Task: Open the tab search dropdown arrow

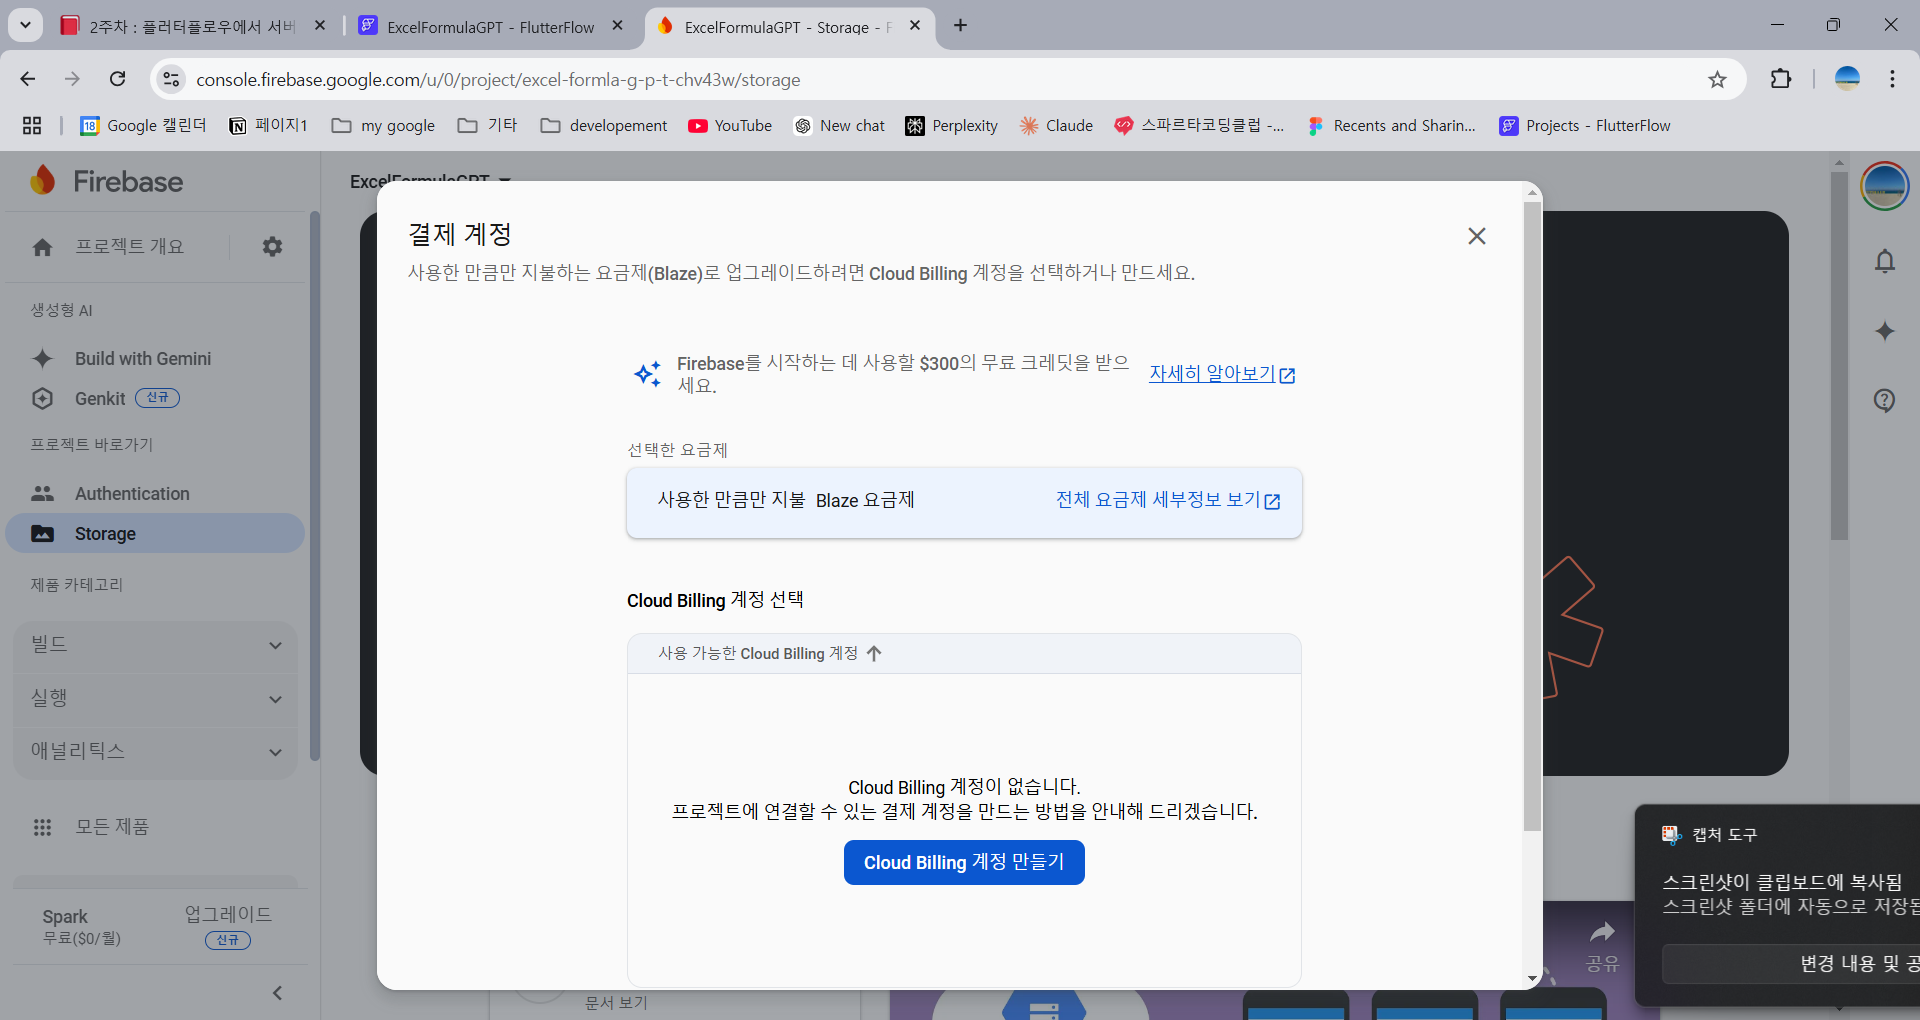Action: [25, 25]
